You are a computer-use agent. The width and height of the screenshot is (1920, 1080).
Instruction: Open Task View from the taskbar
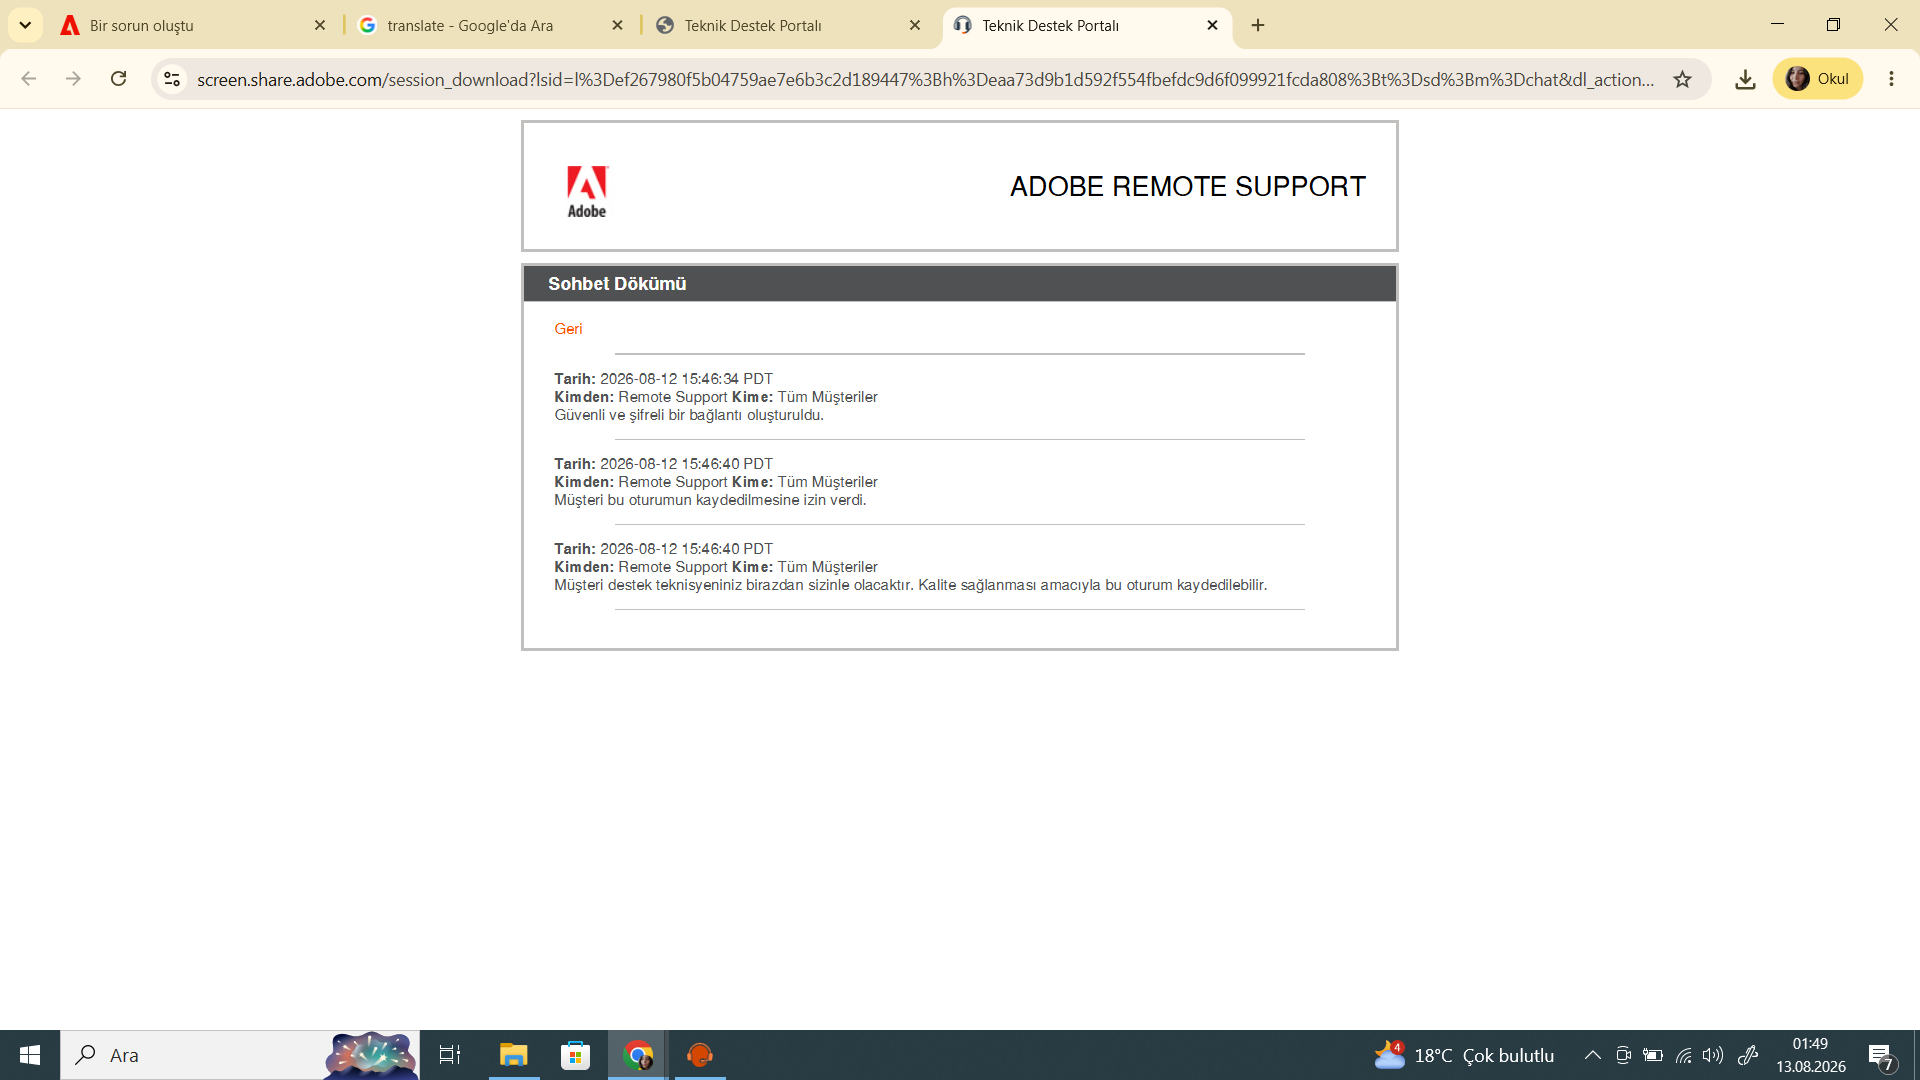click(450, 1055)
